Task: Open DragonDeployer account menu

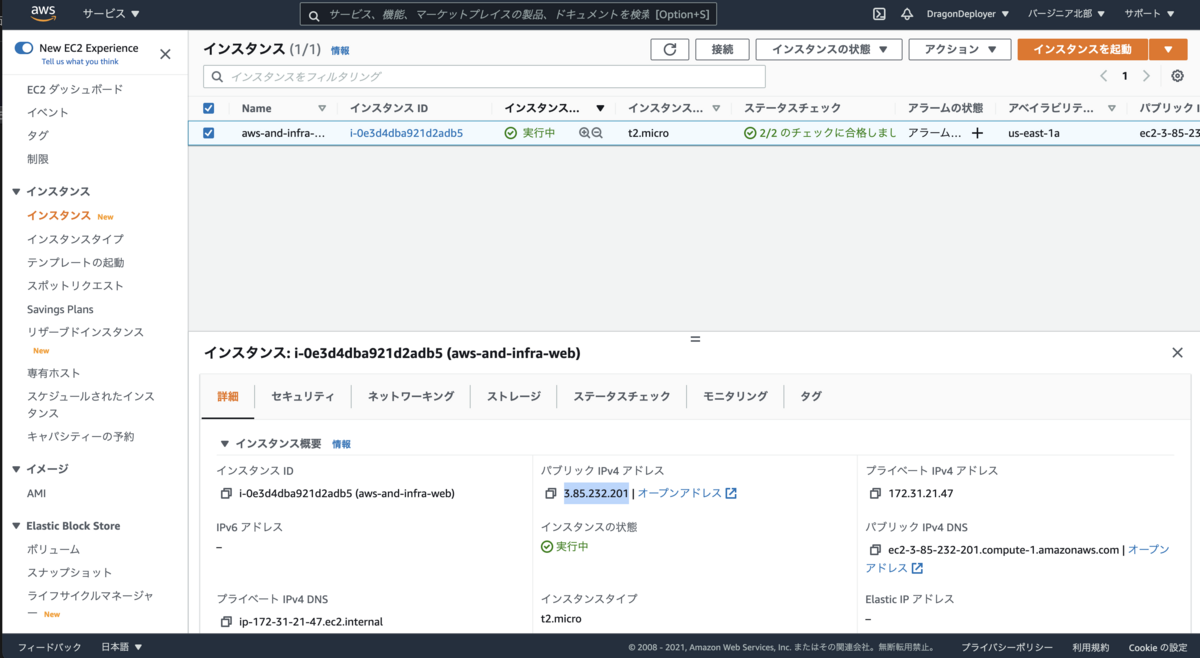Action: pos(970,14)
